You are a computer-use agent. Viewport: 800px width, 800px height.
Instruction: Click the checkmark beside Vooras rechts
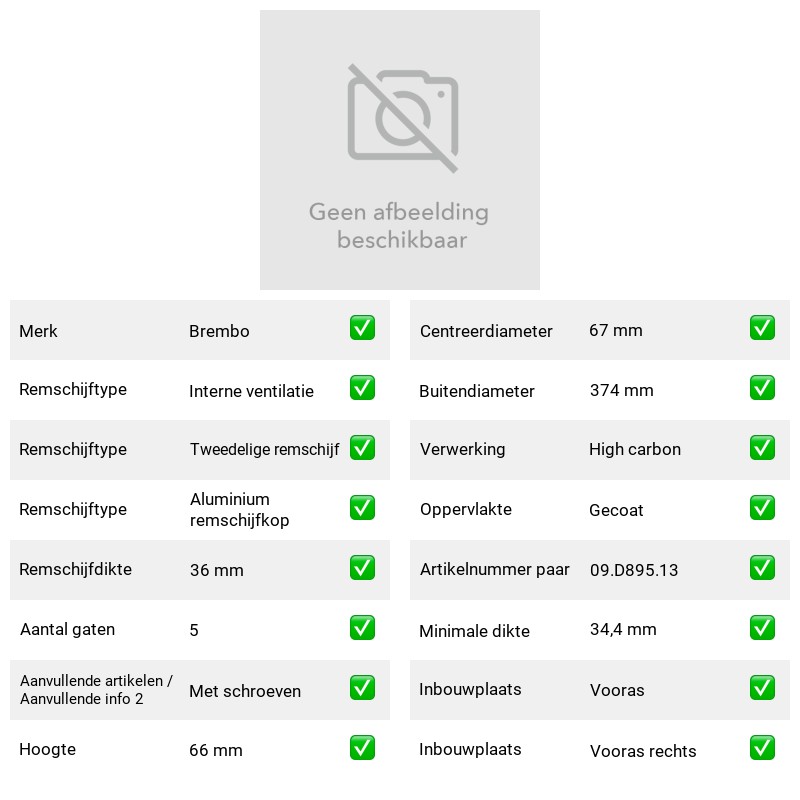click(x=762, y=747)
